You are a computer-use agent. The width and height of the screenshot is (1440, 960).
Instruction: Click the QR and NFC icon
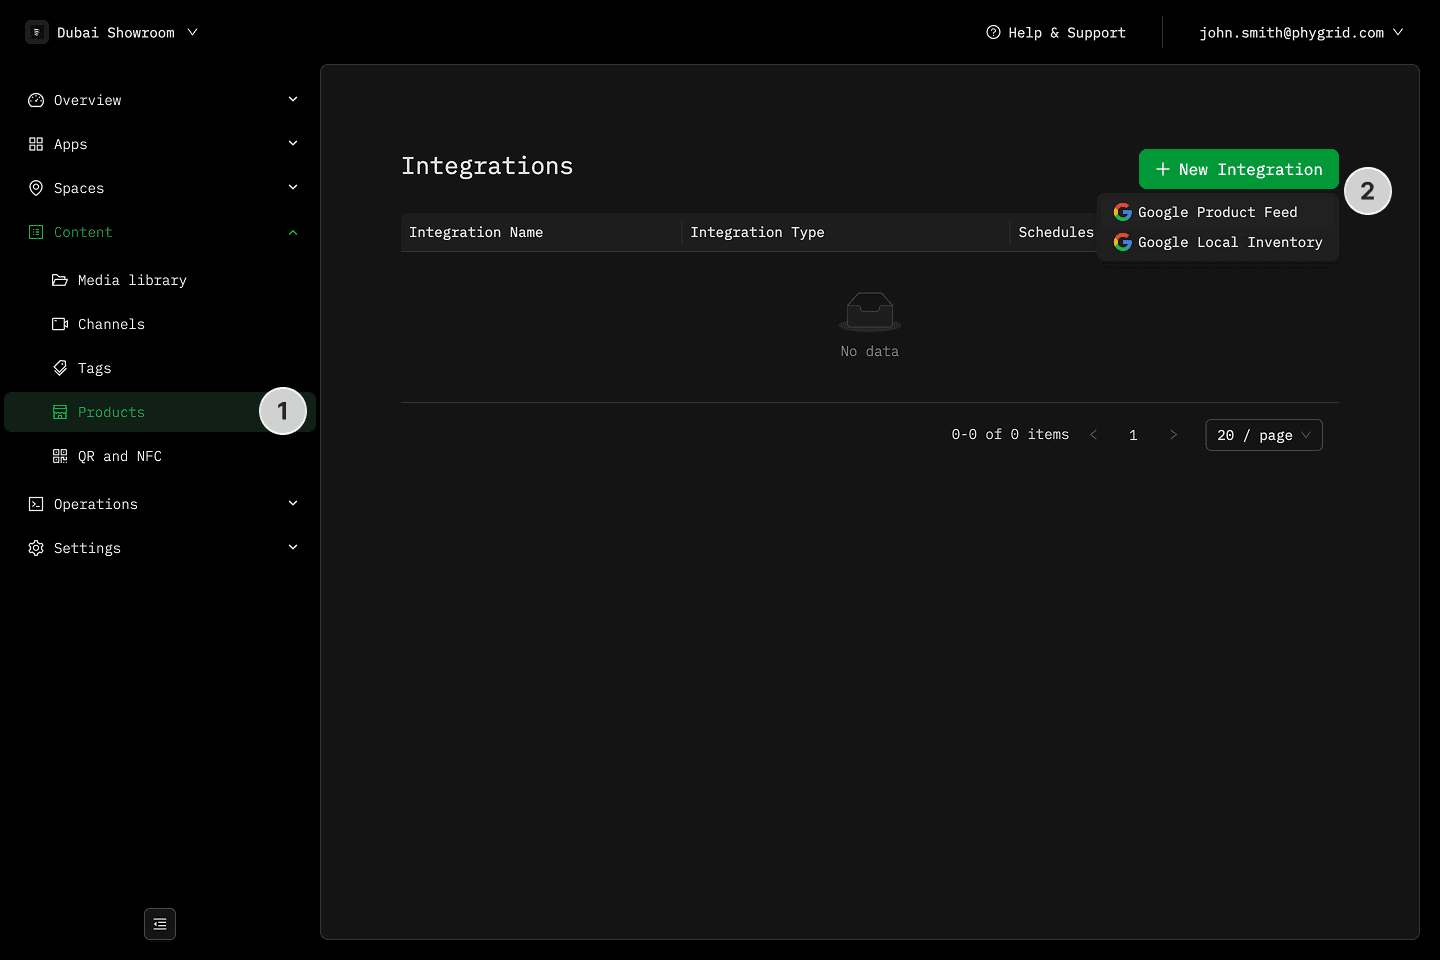coord(60,456)
